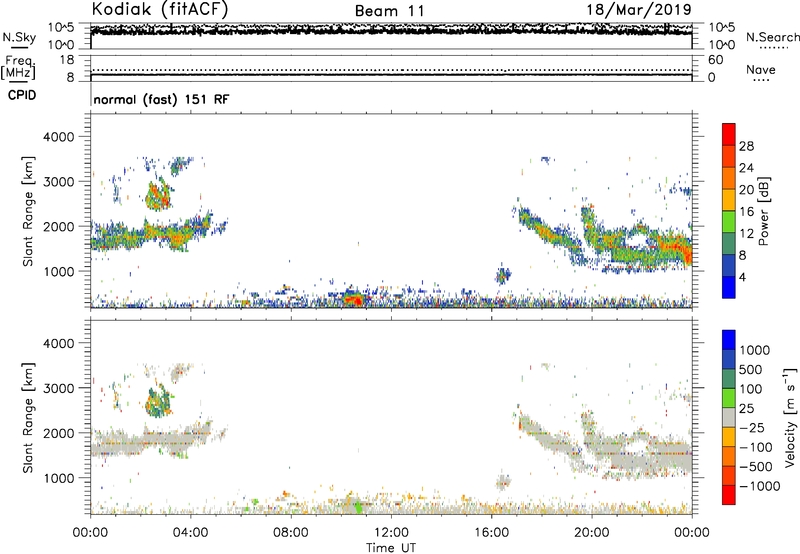Click the "−500" tick on Velocity colorbar

click(x=755, y=466)
